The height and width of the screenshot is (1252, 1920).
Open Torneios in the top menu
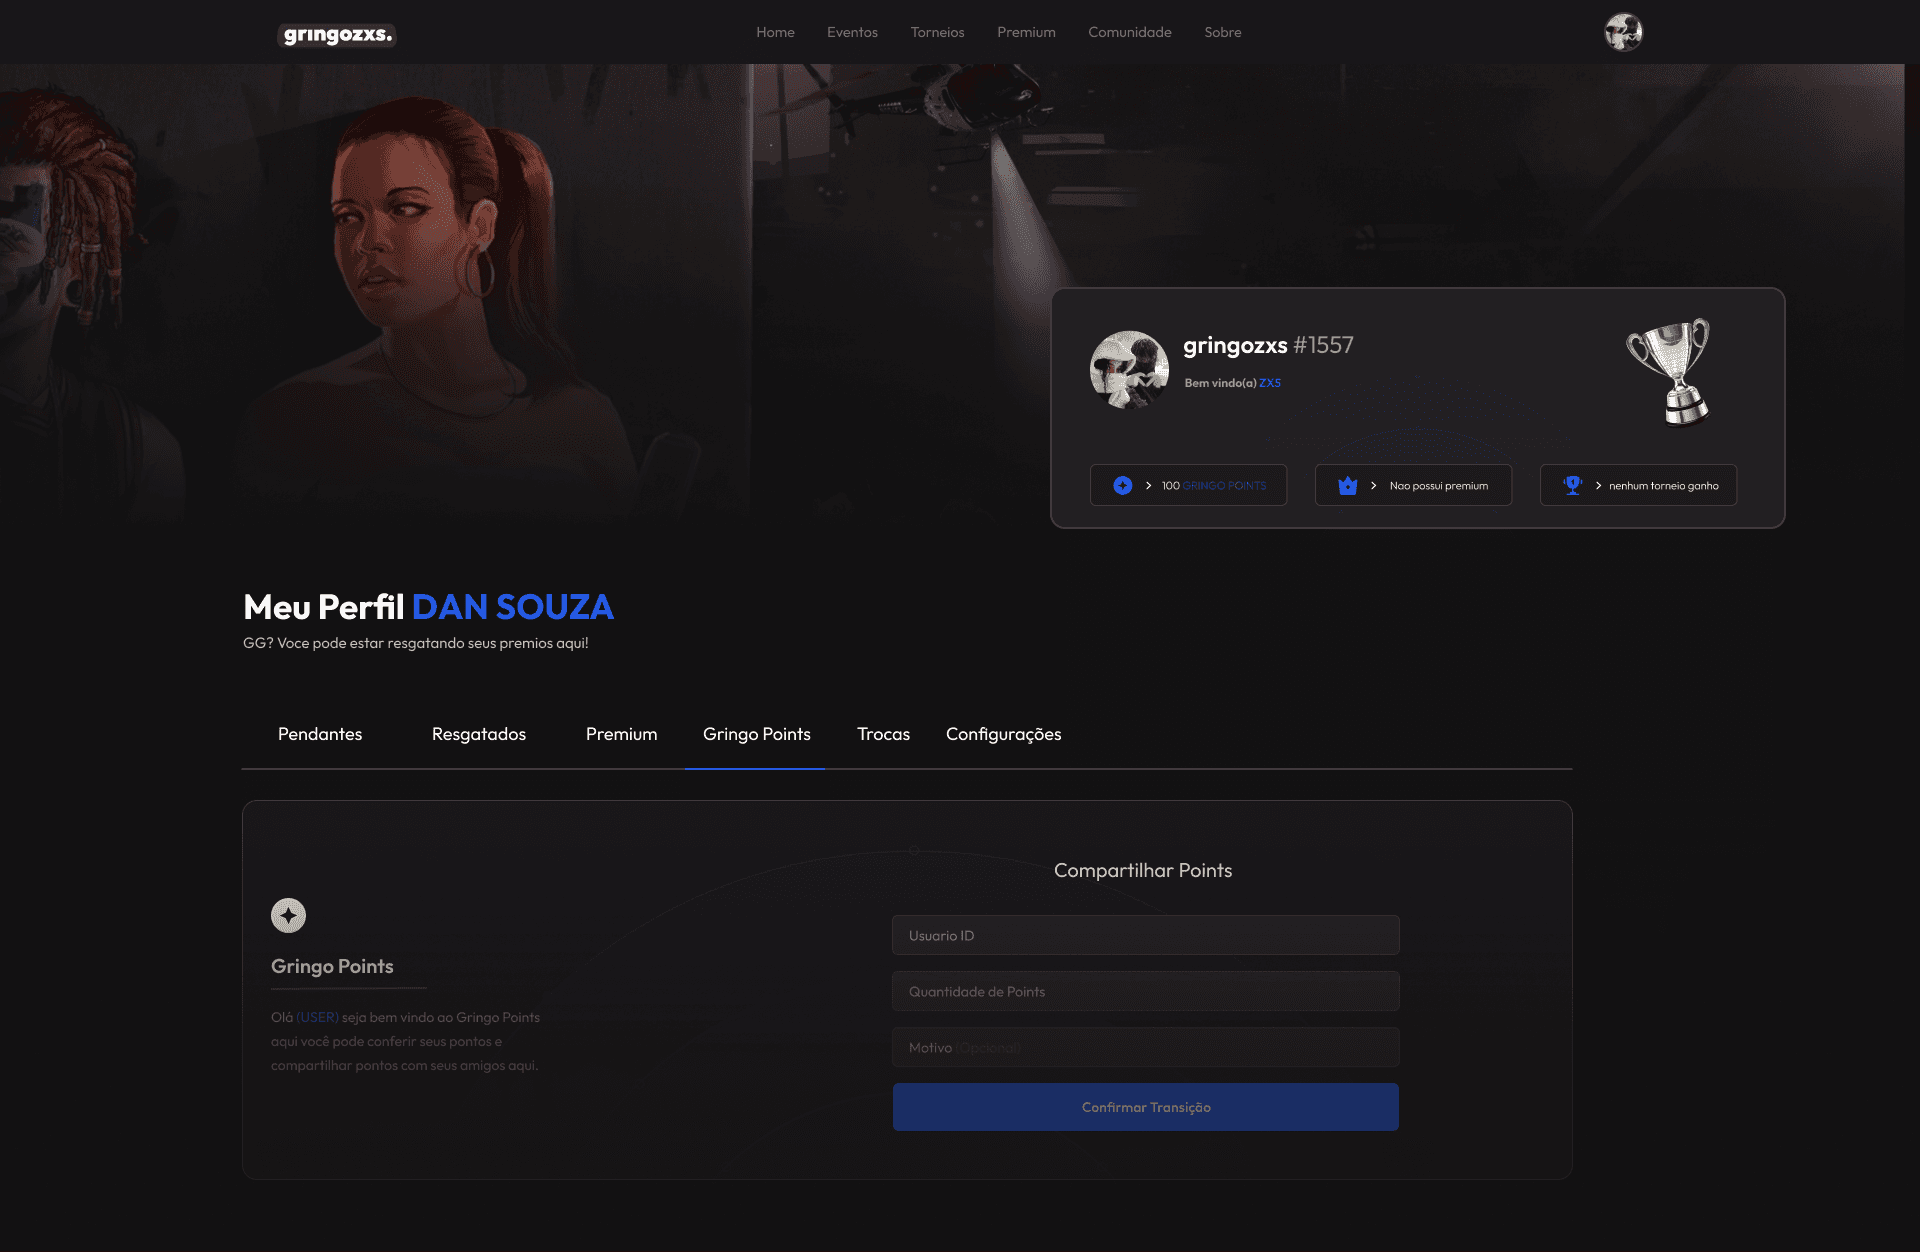point(937,32)
